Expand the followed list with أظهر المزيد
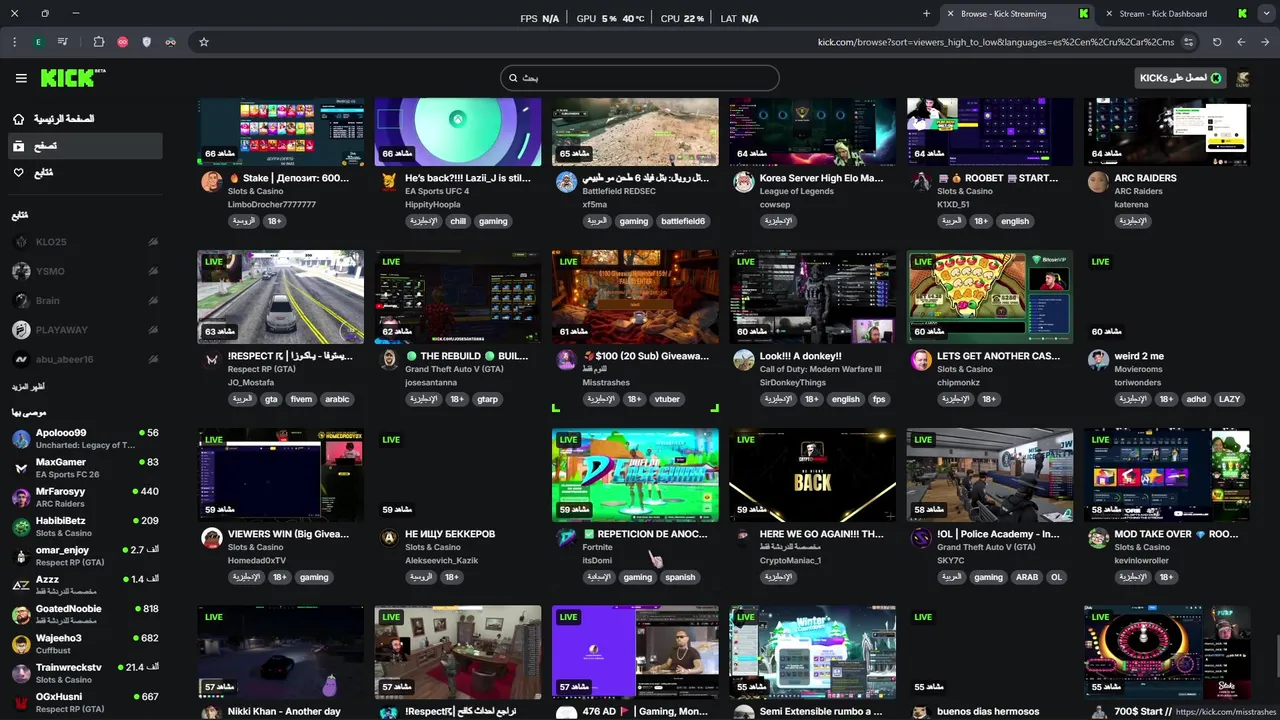Image resolution: width=1280 pixels, height=720 pixels. pos(28,386)
